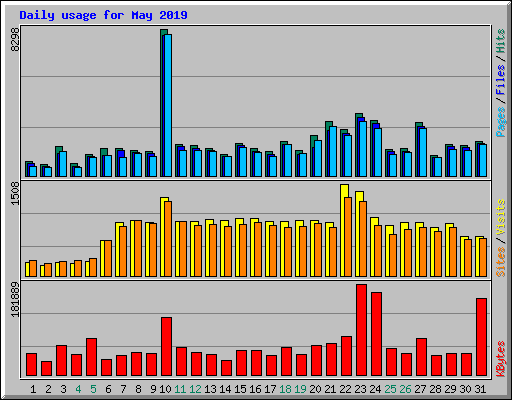Click the day 5 red KBytes bar

coord(91,357)
